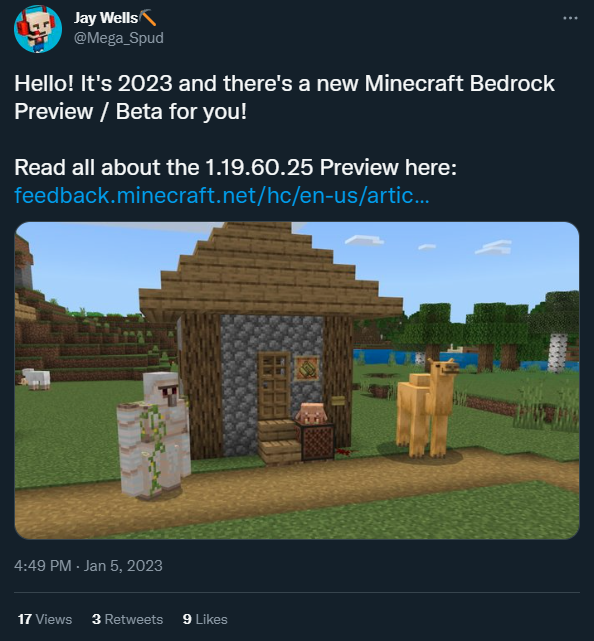This screenshot has width=594, height=641.
Task: Show the 9 Likes list
Action: point(205,619)
